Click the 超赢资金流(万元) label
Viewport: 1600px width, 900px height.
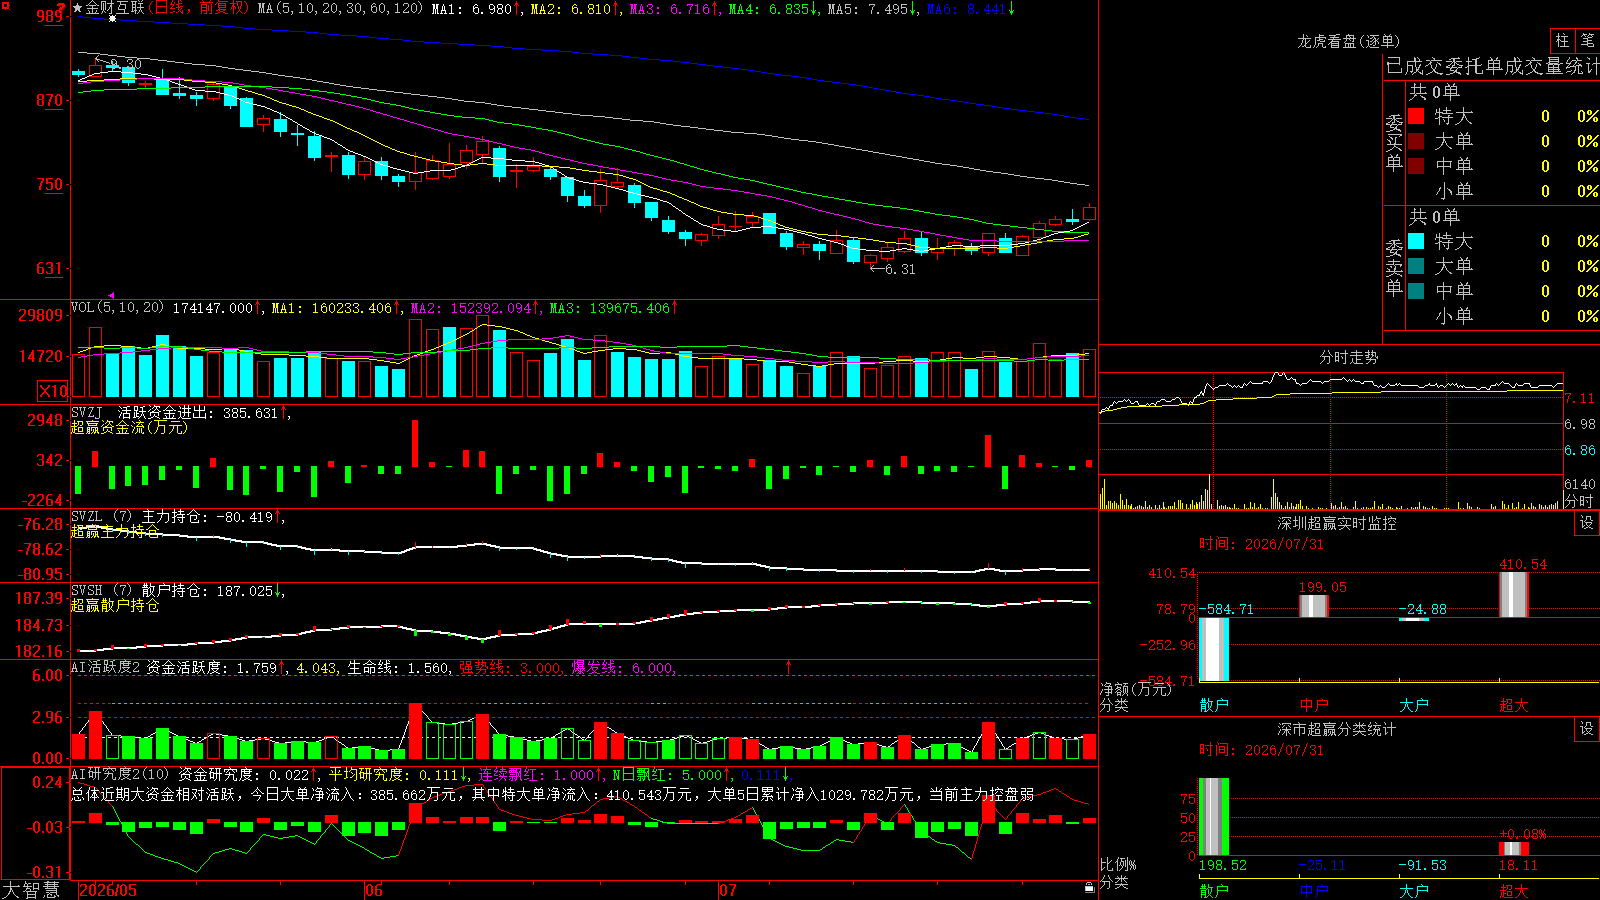129,427
